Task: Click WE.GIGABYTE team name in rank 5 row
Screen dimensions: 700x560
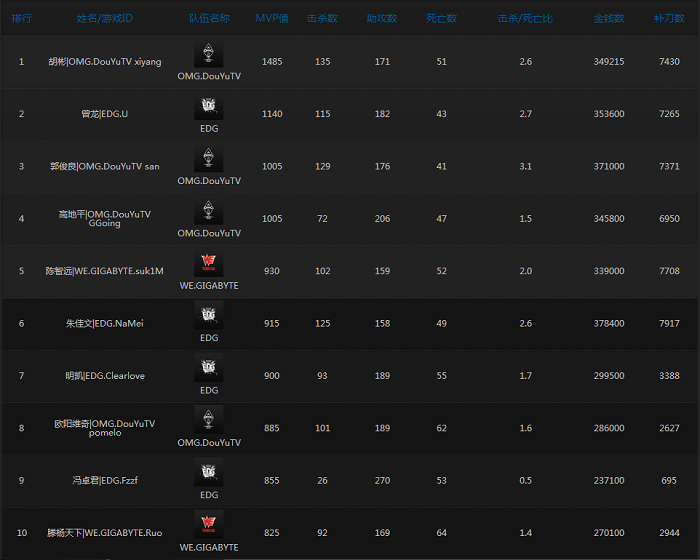Action: 208,286
